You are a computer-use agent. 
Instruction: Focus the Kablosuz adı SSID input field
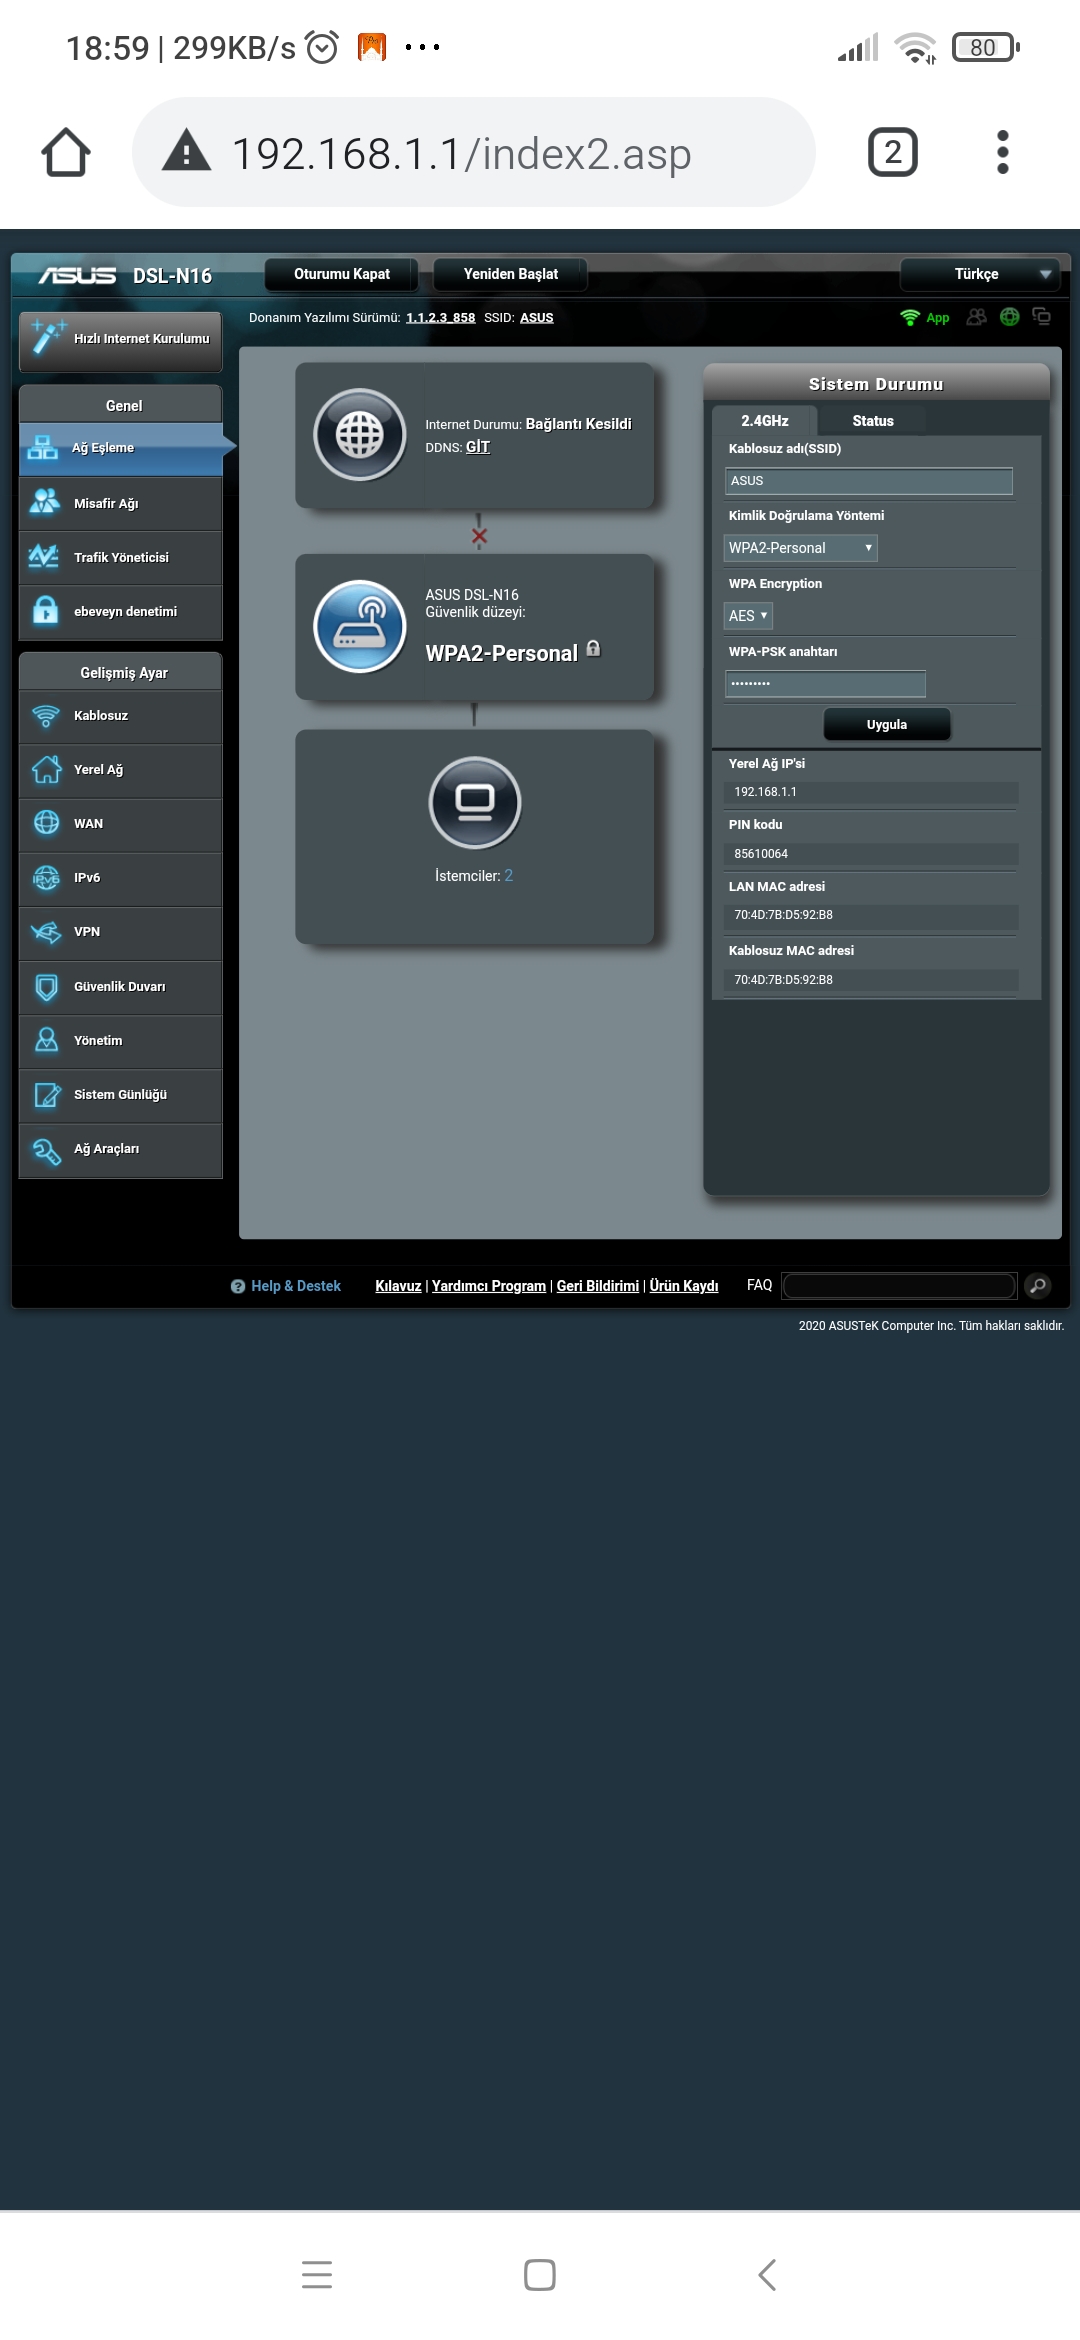[x=869, y=481]
